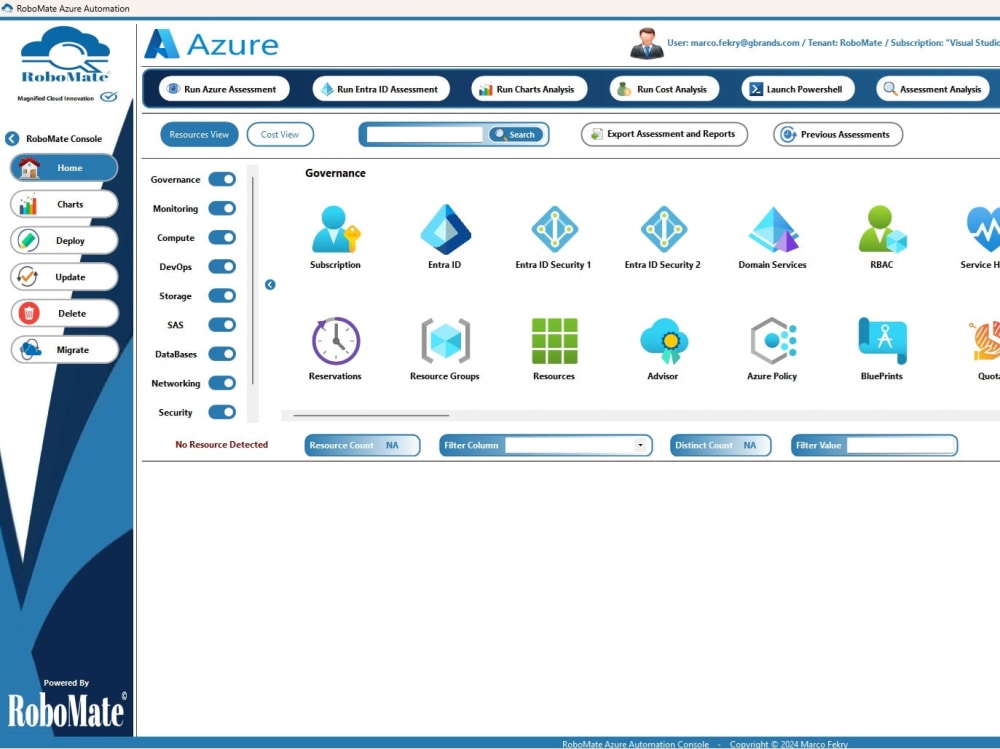Click the Resource Count NA field

362,445
